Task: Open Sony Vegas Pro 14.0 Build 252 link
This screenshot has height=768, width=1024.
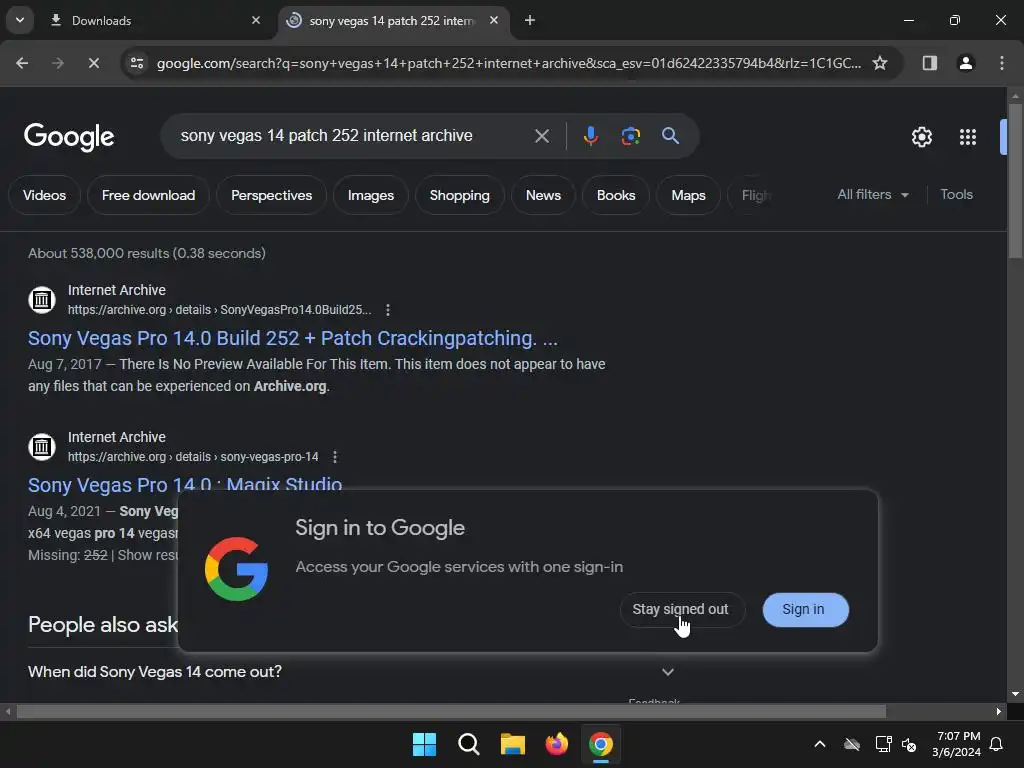Action: point(293,338)
